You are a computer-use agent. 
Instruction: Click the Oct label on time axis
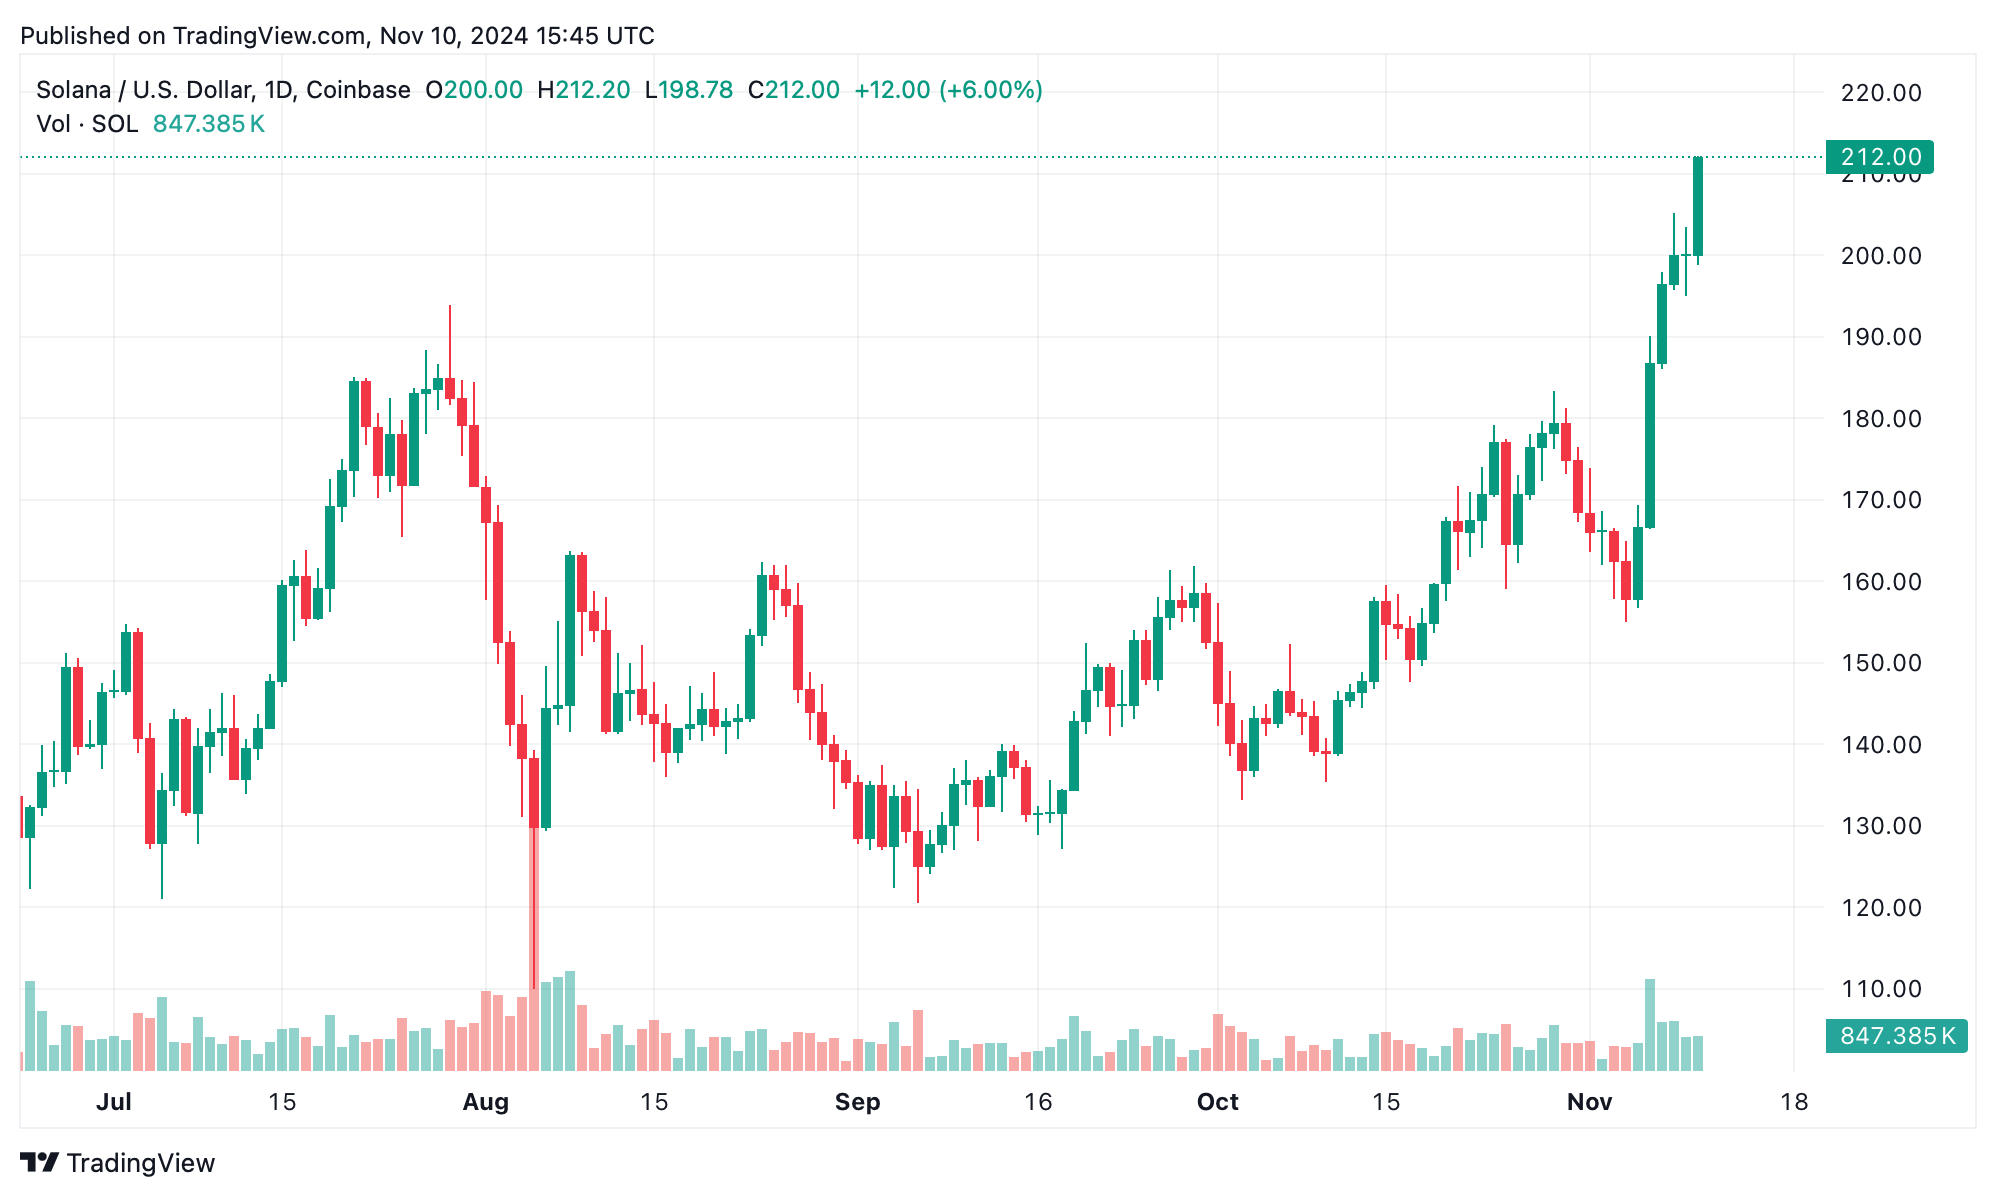click(x=1218, y=1102)
